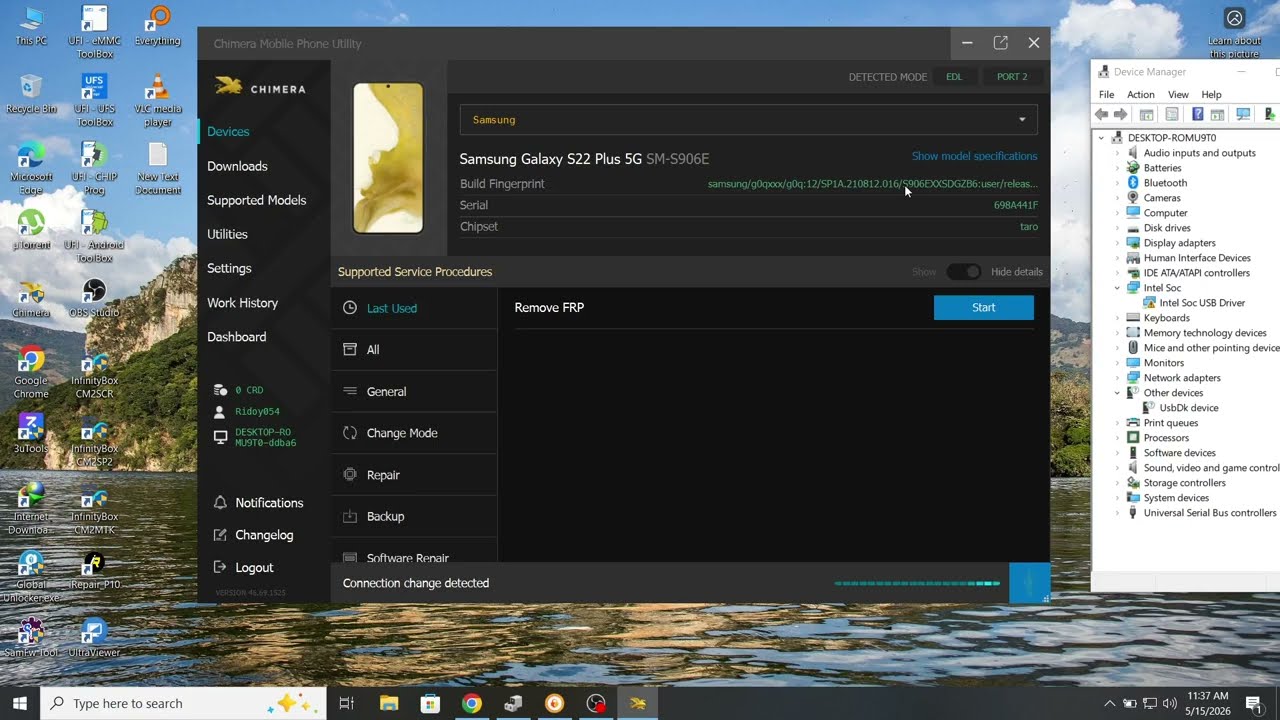
Task: Select Intel Soc USB Driver device
Action: (x=1202, y=303)
